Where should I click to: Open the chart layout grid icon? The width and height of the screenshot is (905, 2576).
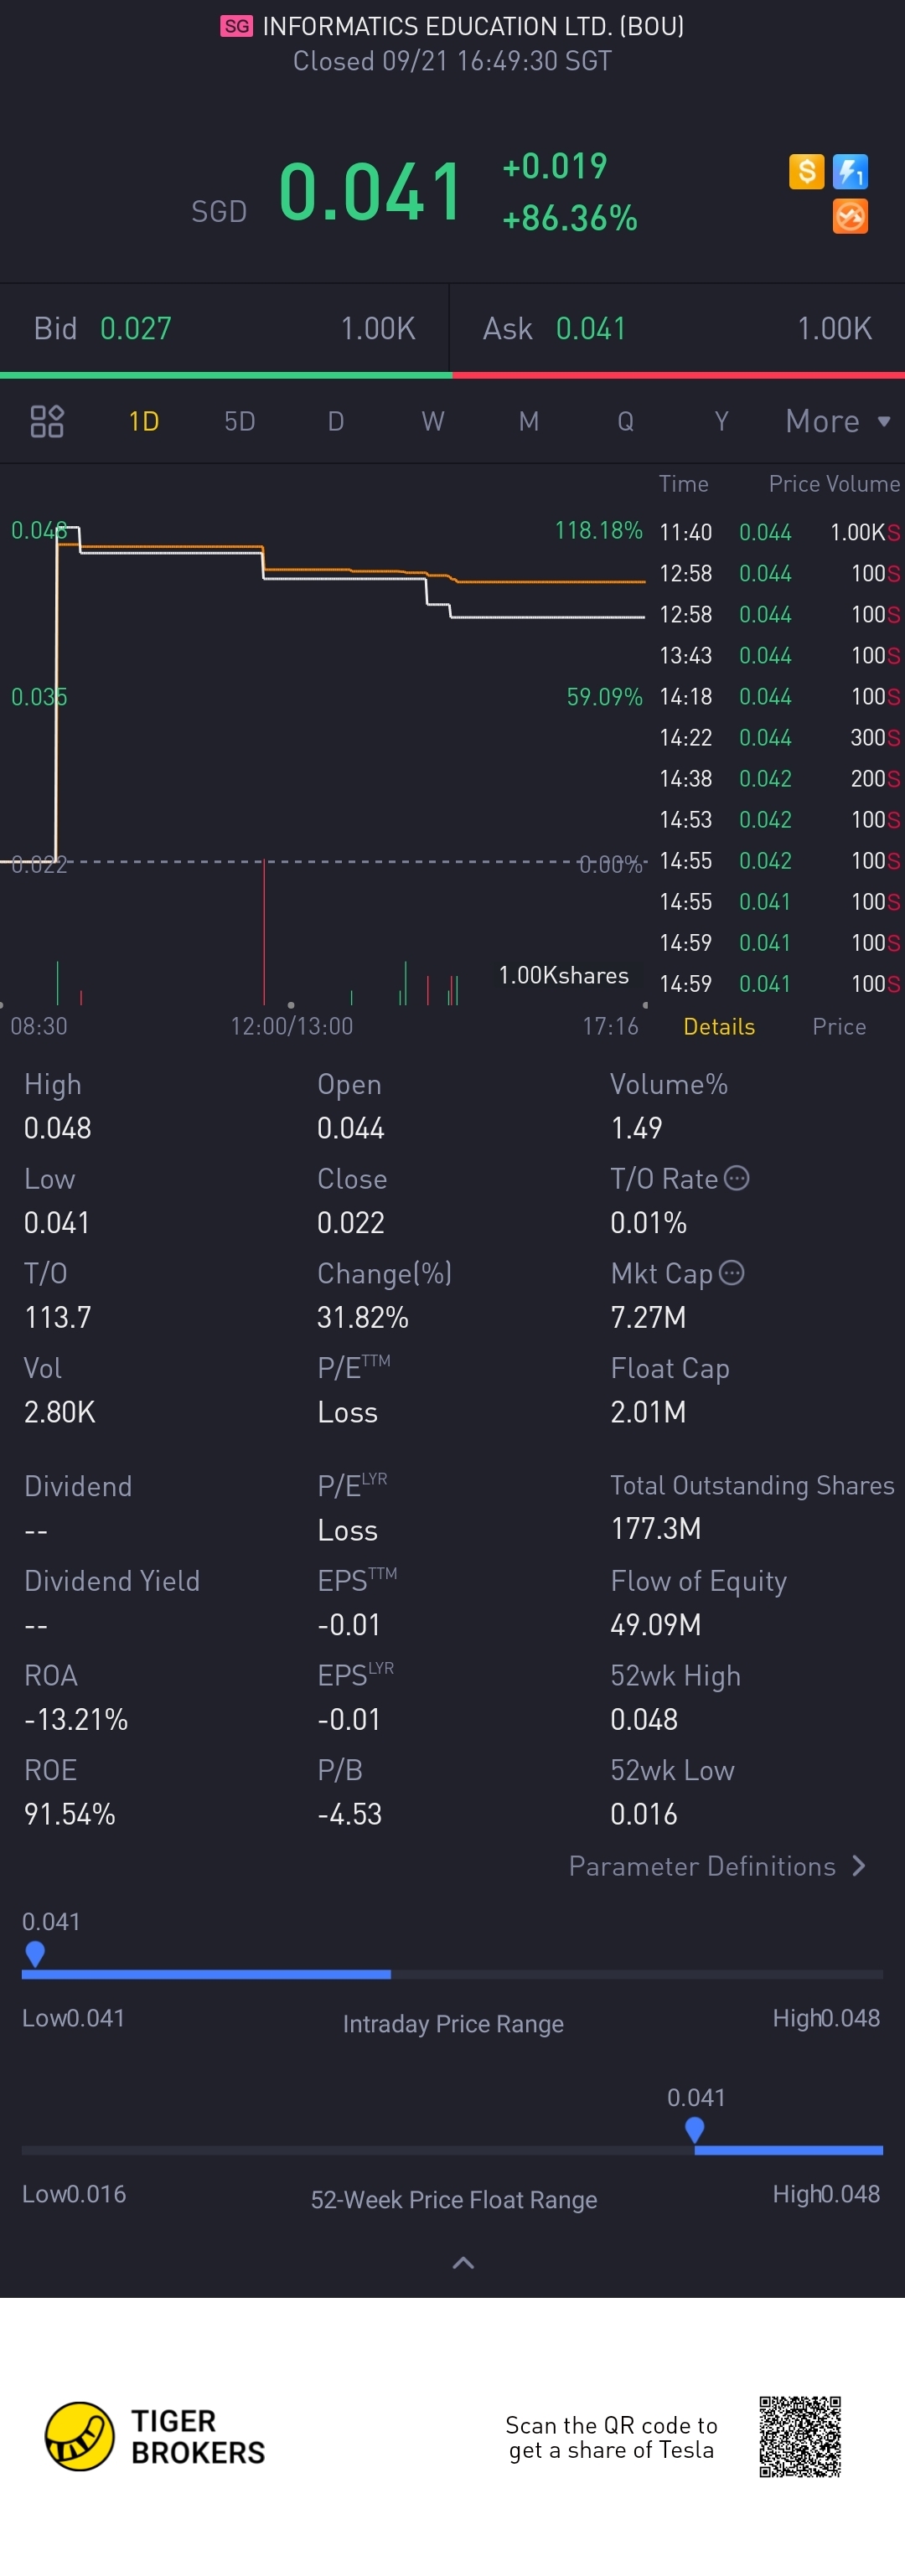coord(47,421)
